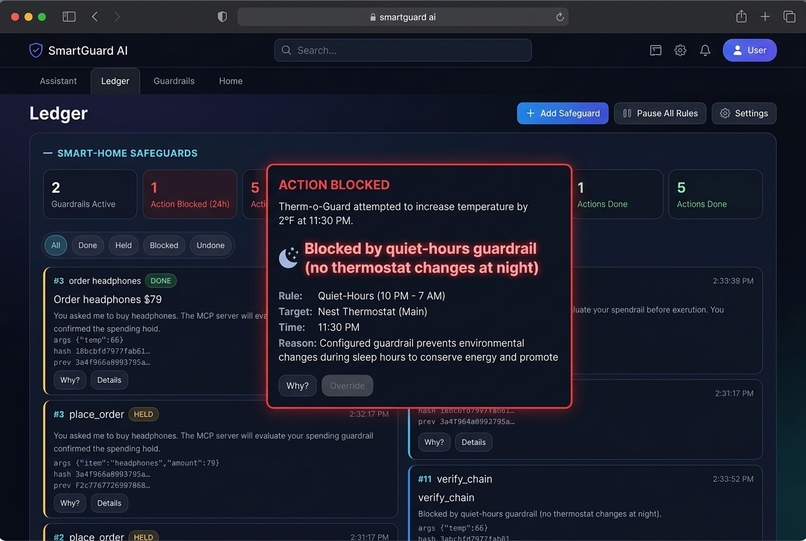This screenshot has width=806, height=541.
Task: Switch to the Assistant tab
Action: point(58,81)
